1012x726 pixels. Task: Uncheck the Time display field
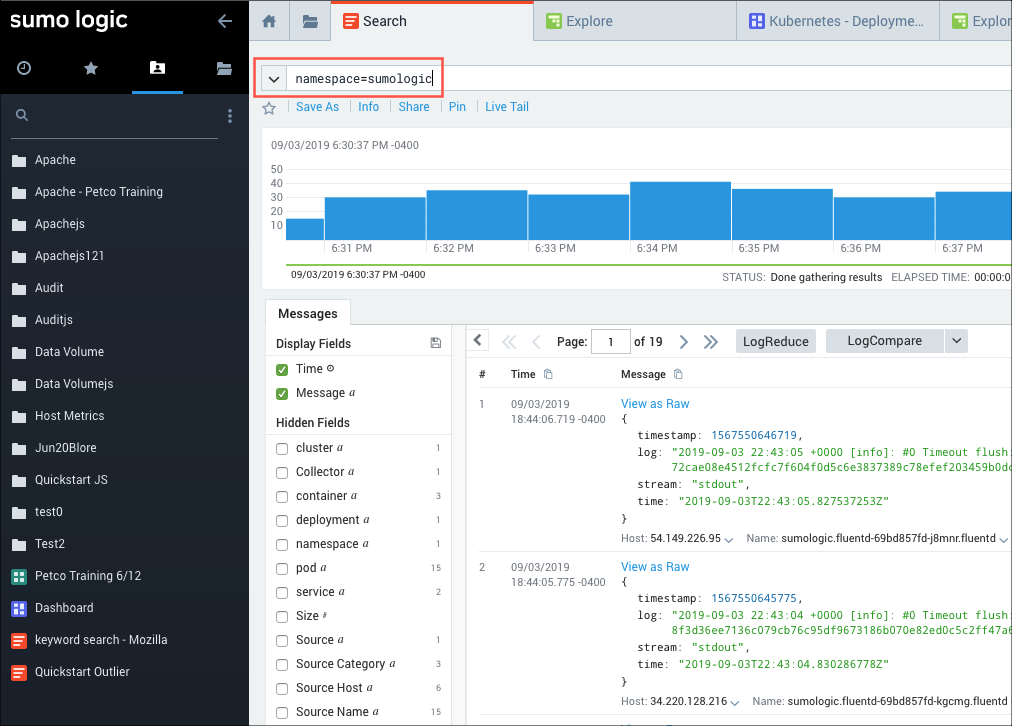[x=282, y=370]
